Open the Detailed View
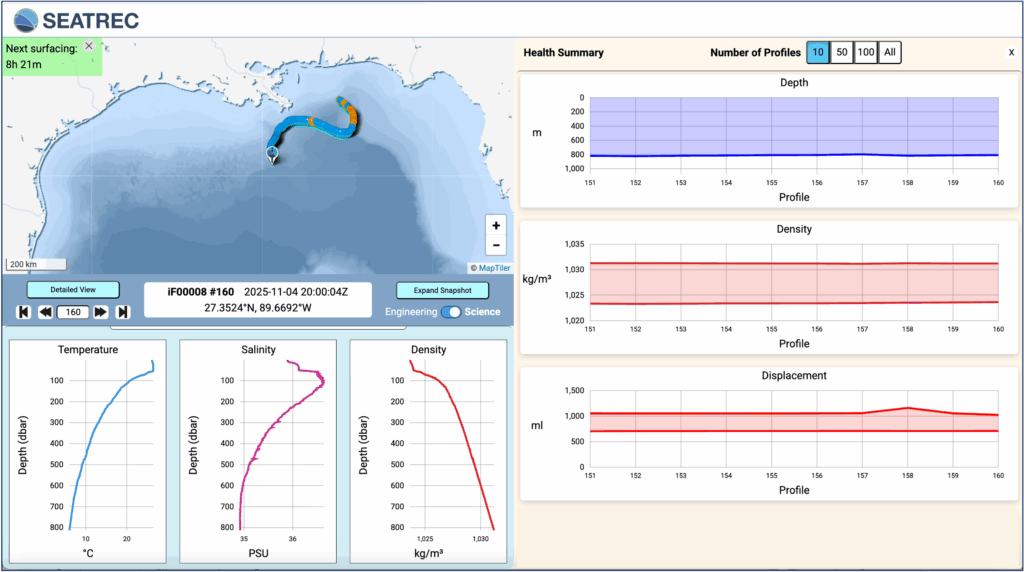Viewport: 1024px width, 572px height. (72, 289)
